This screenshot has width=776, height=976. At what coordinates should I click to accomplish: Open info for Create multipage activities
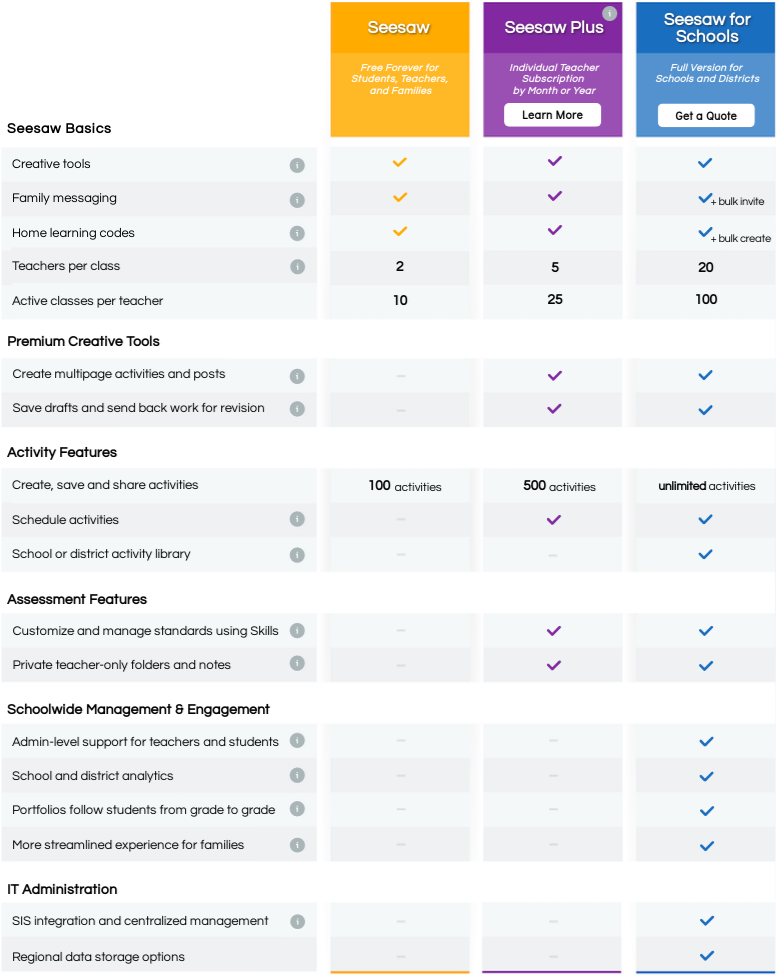[297, 376]
